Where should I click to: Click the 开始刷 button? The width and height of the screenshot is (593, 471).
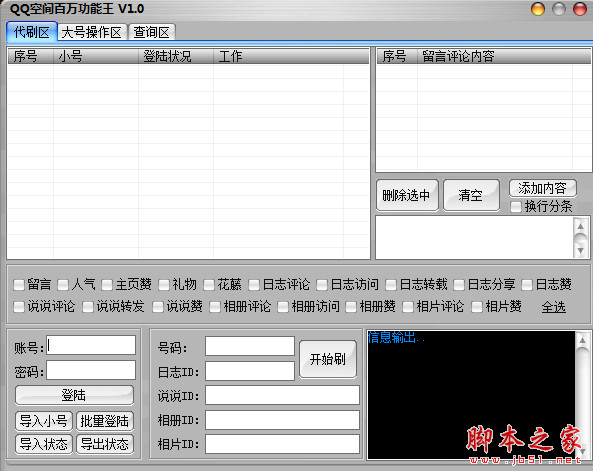coord(328,359)
